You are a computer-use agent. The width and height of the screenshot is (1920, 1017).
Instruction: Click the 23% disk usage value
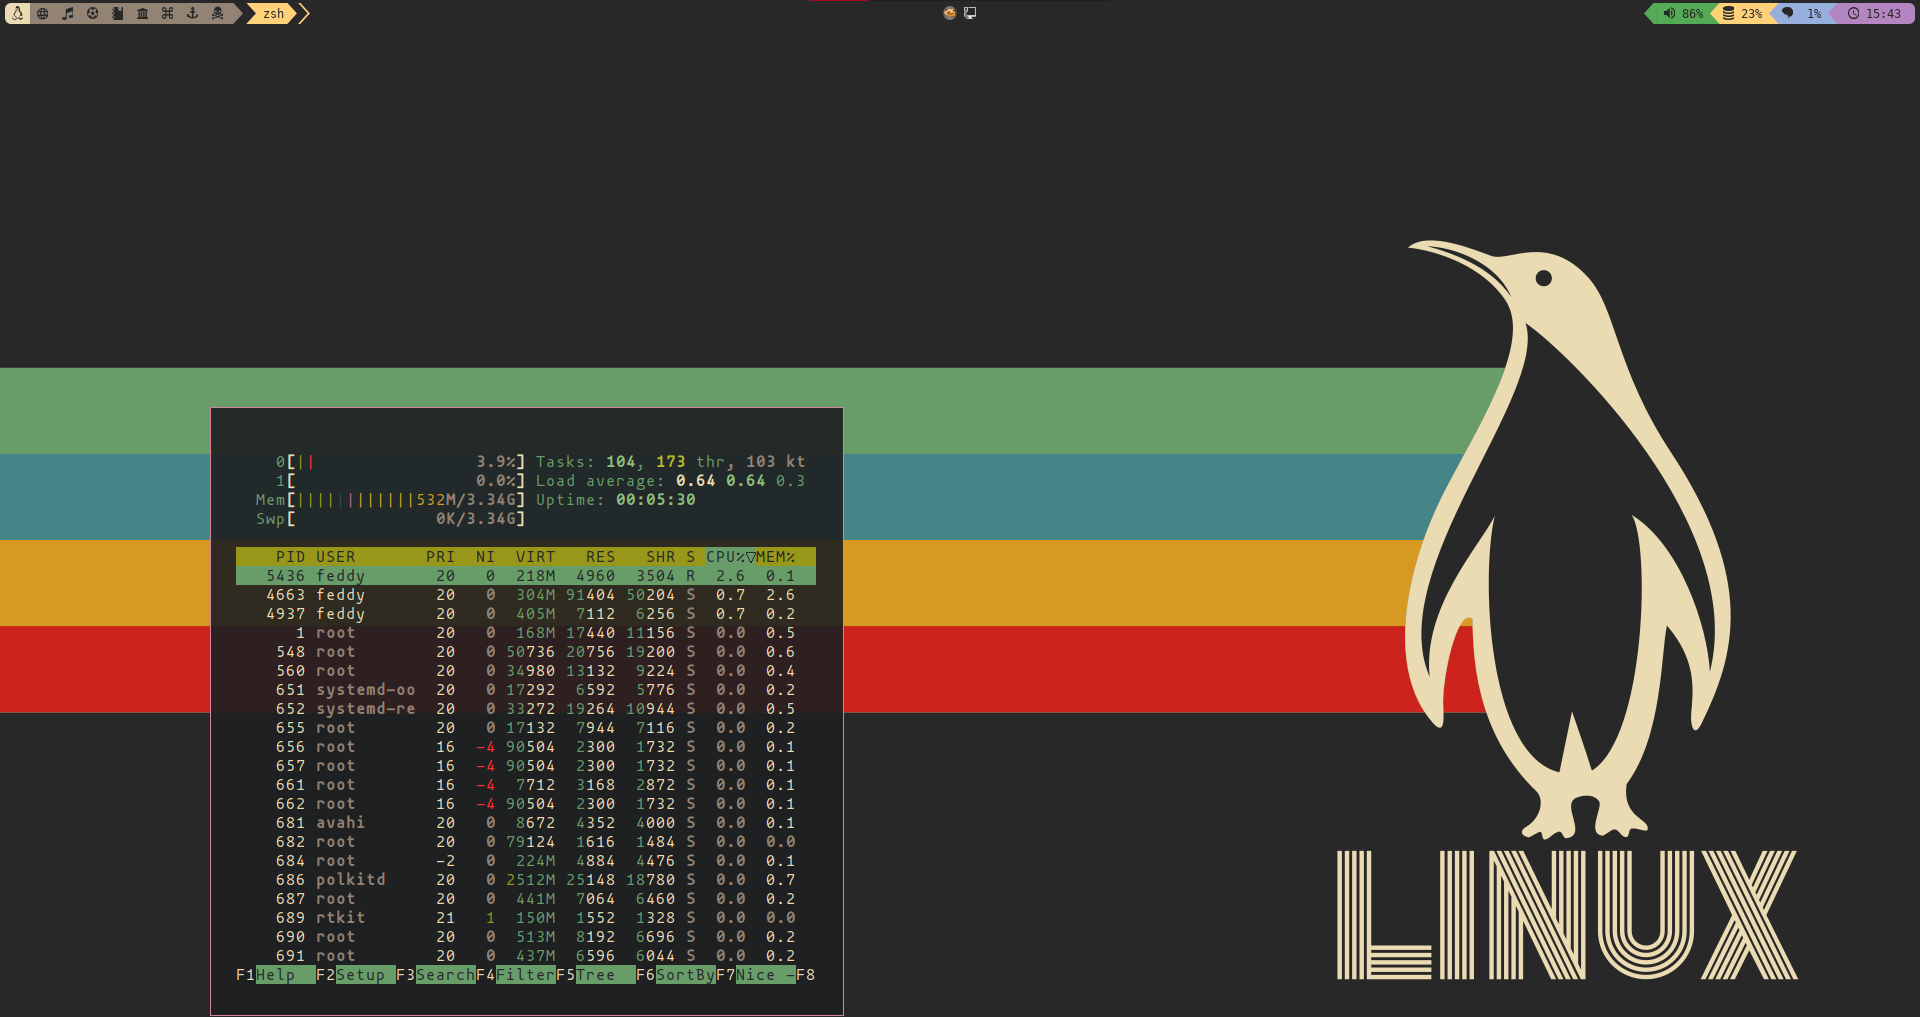[1752, 14]
